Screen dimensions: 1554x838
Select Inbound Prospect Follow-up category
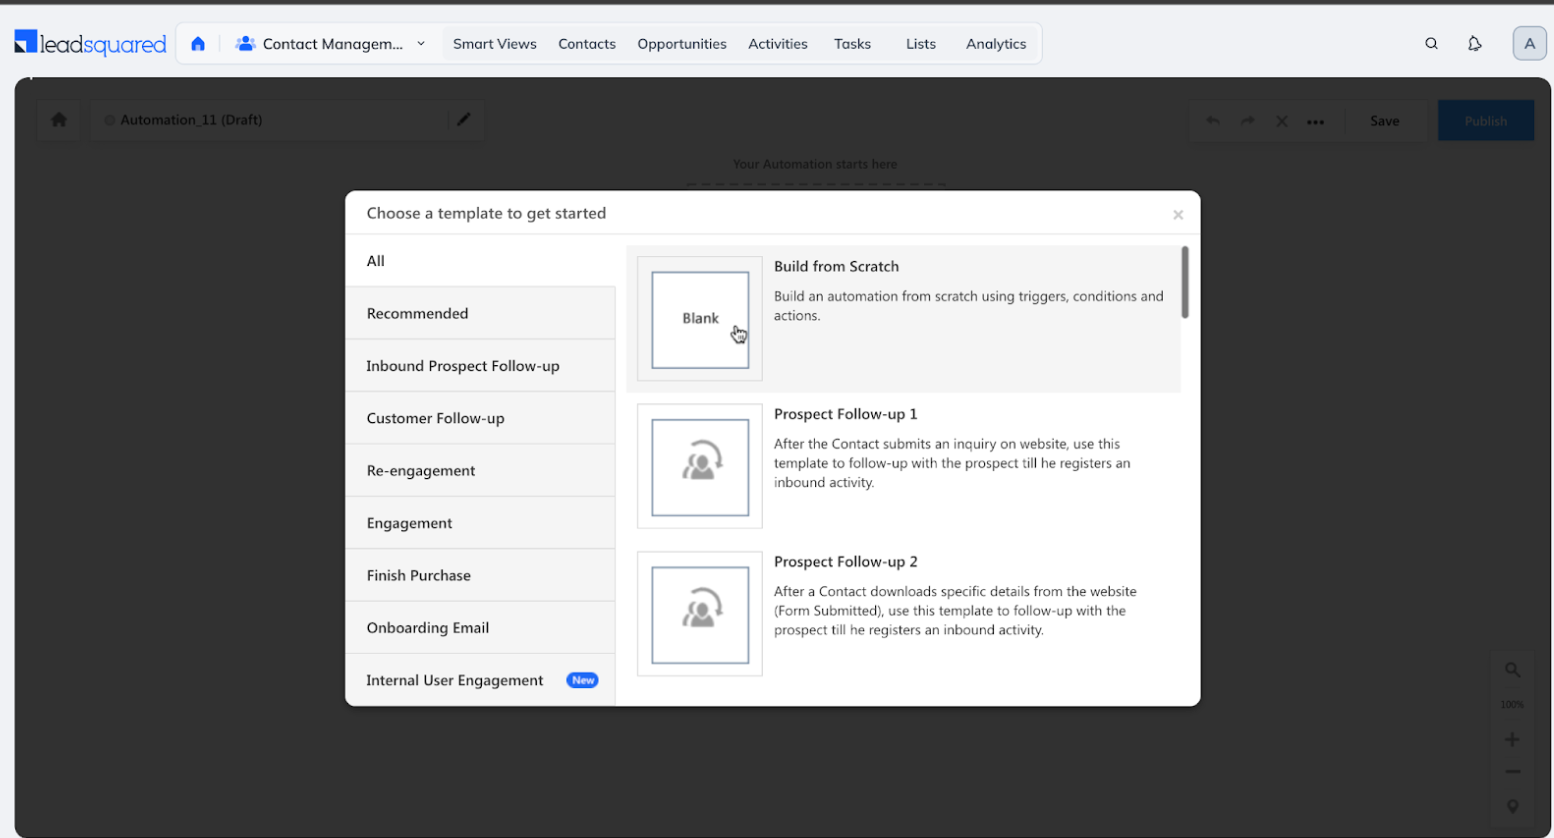tap(480, 366)
